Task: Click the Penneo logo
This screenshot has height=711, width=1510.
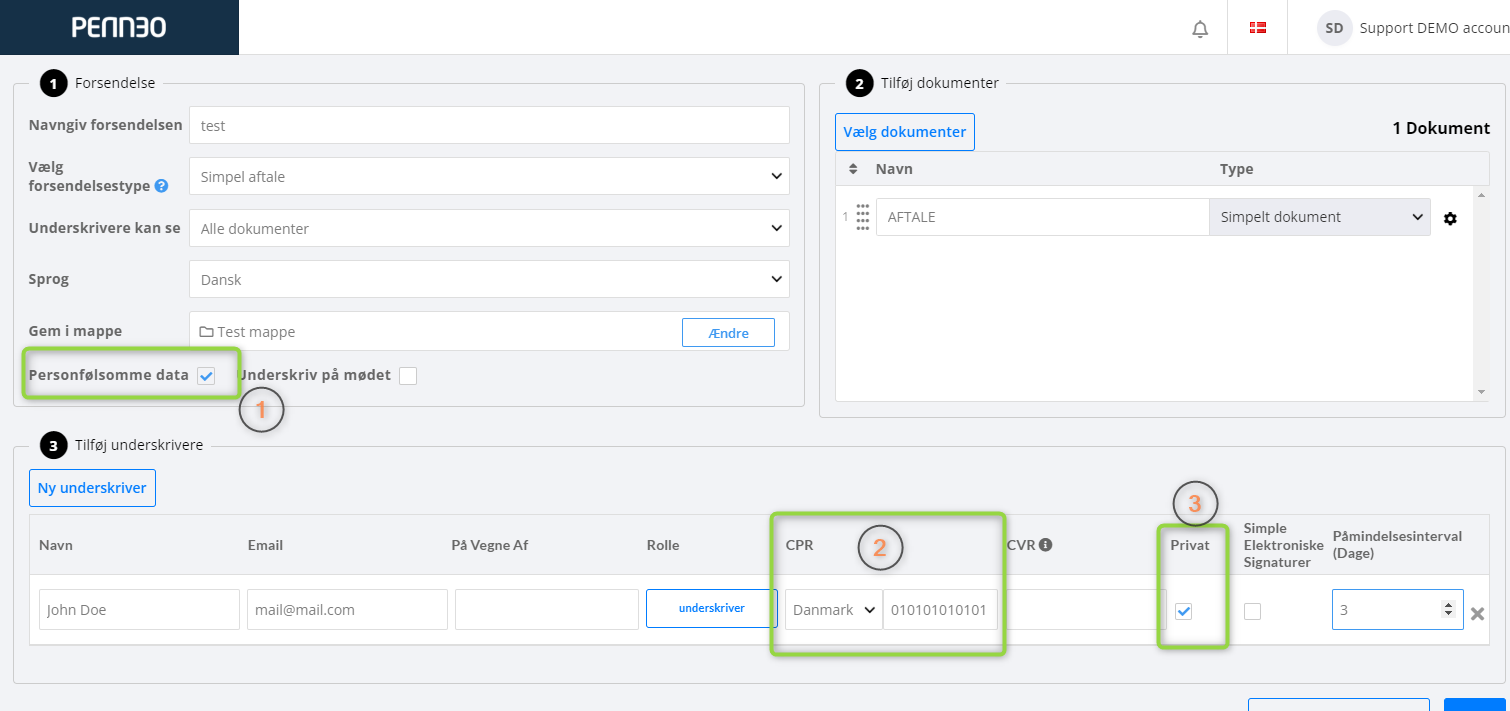Action: pos(119,27)
